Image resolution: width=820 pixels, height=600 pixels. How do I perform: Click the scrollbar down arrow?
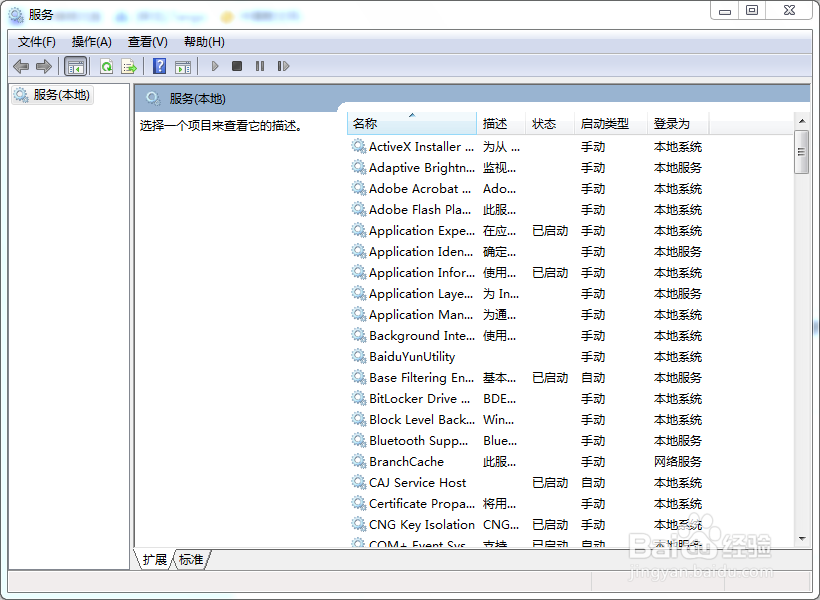[802, 539]
